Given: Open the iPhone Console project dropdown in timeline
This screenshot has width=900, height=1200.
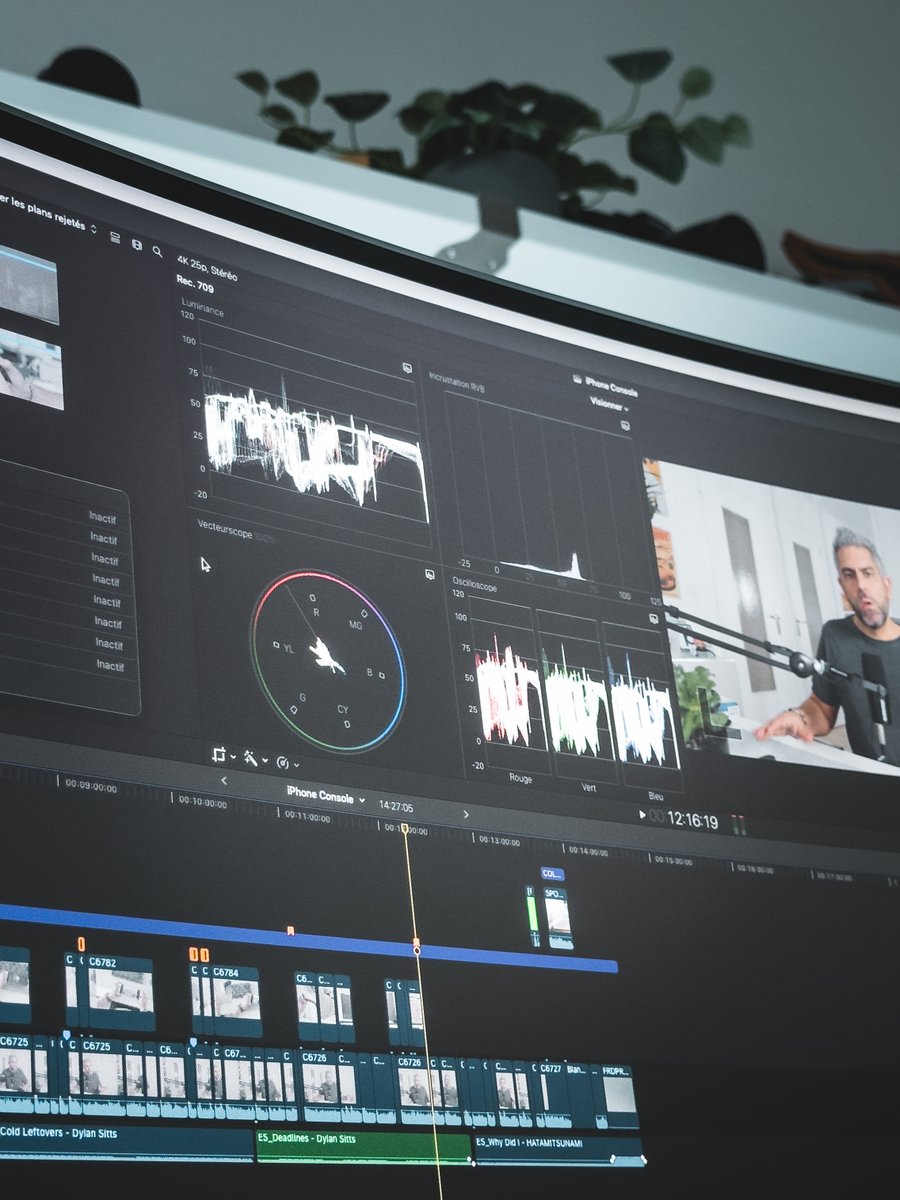Looking at the screenshot, I should (325, 796).
